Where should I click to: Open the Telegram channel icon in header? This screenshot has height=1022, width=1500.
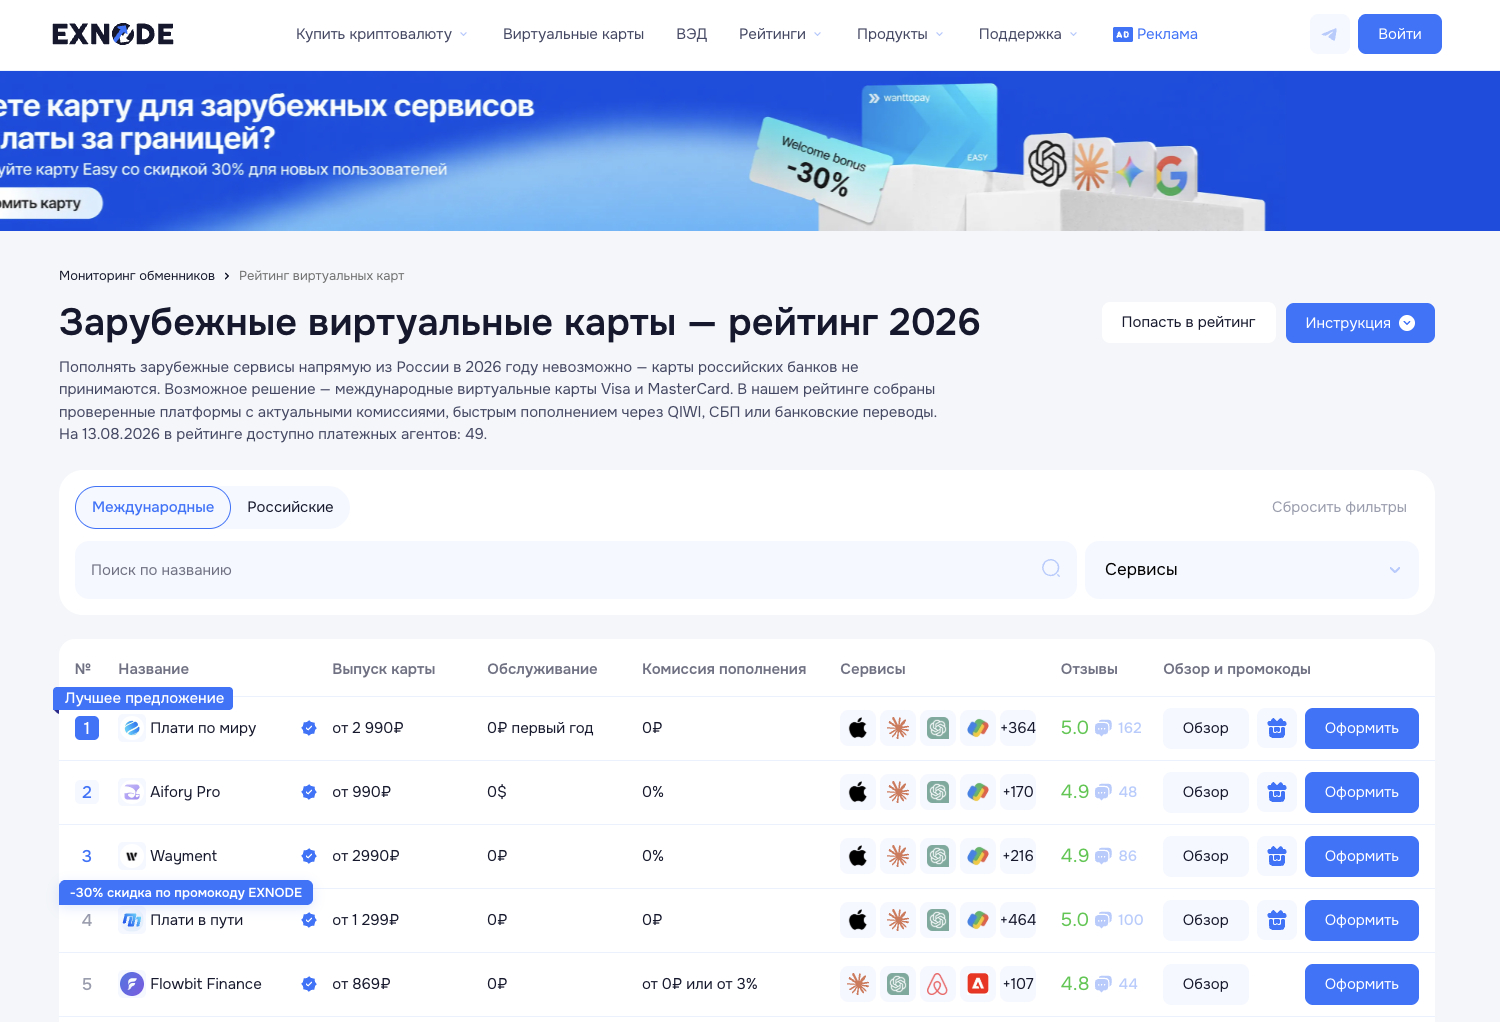[x=1330, y=34]
